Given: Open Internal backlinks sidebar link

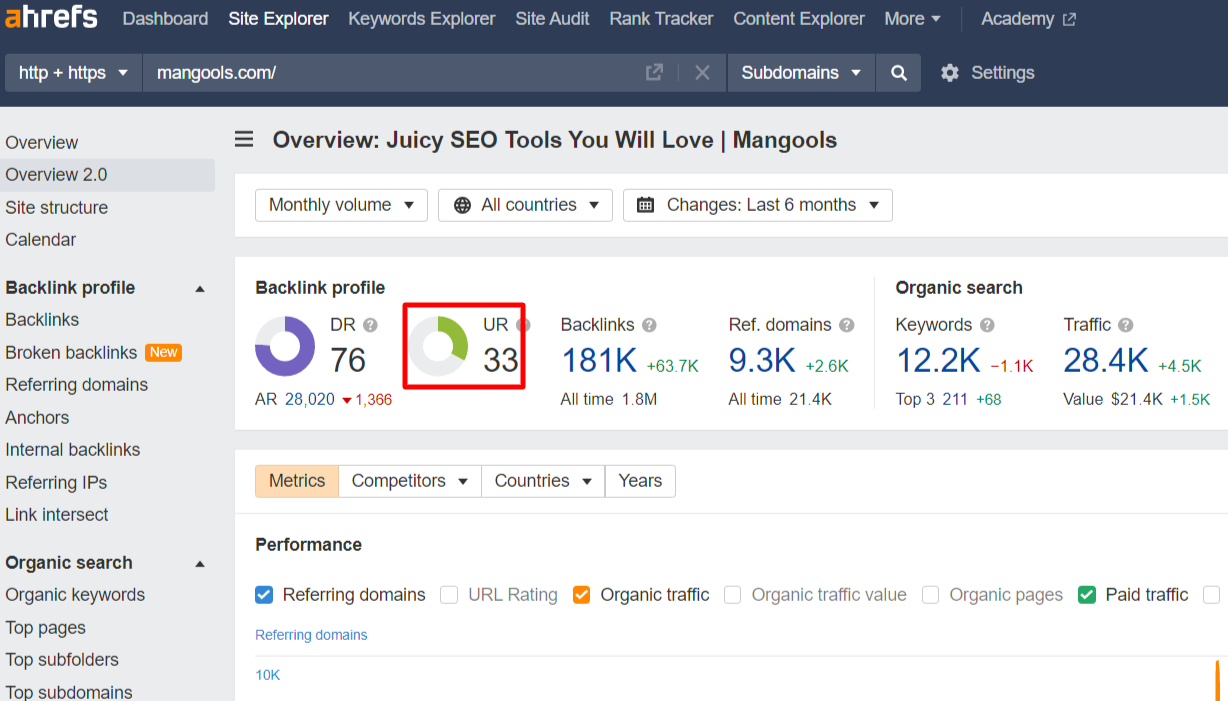Looking at the screenshot, I should pos(73,450).
